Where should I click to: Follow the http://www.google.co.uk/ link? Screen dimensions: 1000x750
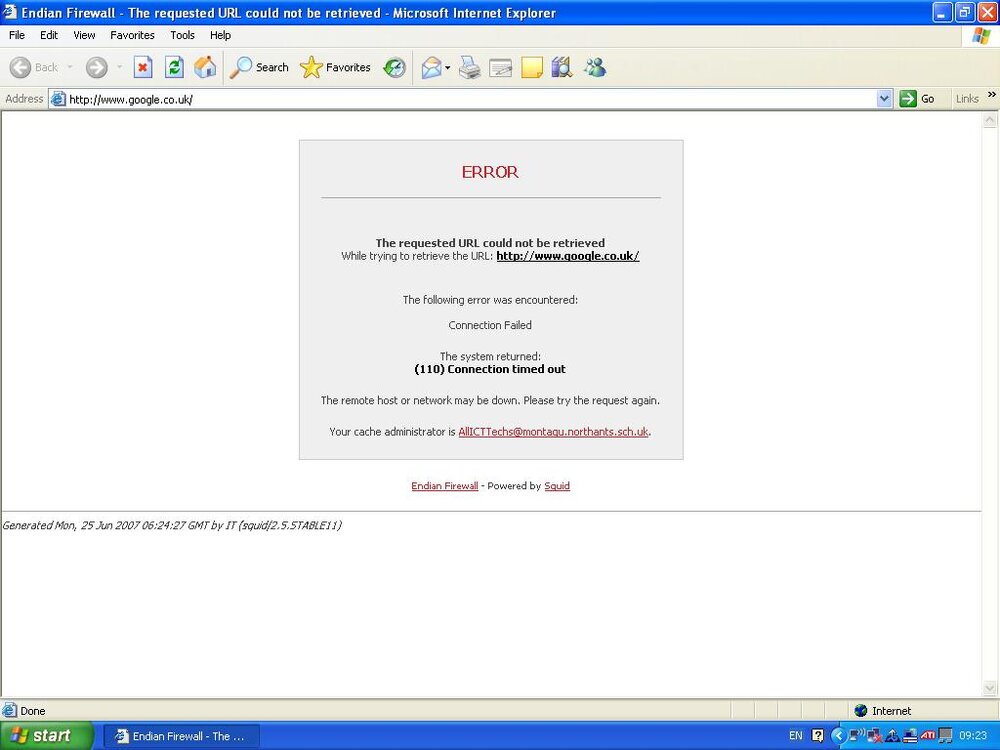click(568, 256)
